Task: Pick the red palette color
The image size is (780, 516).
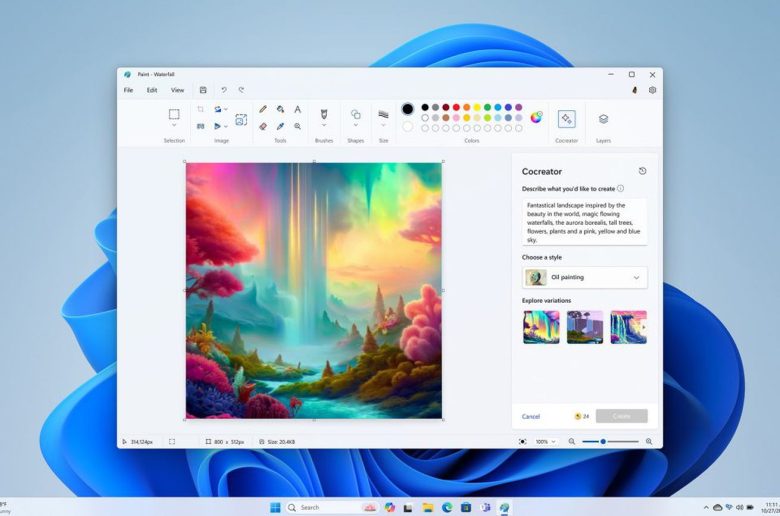Action: point(456,107)
